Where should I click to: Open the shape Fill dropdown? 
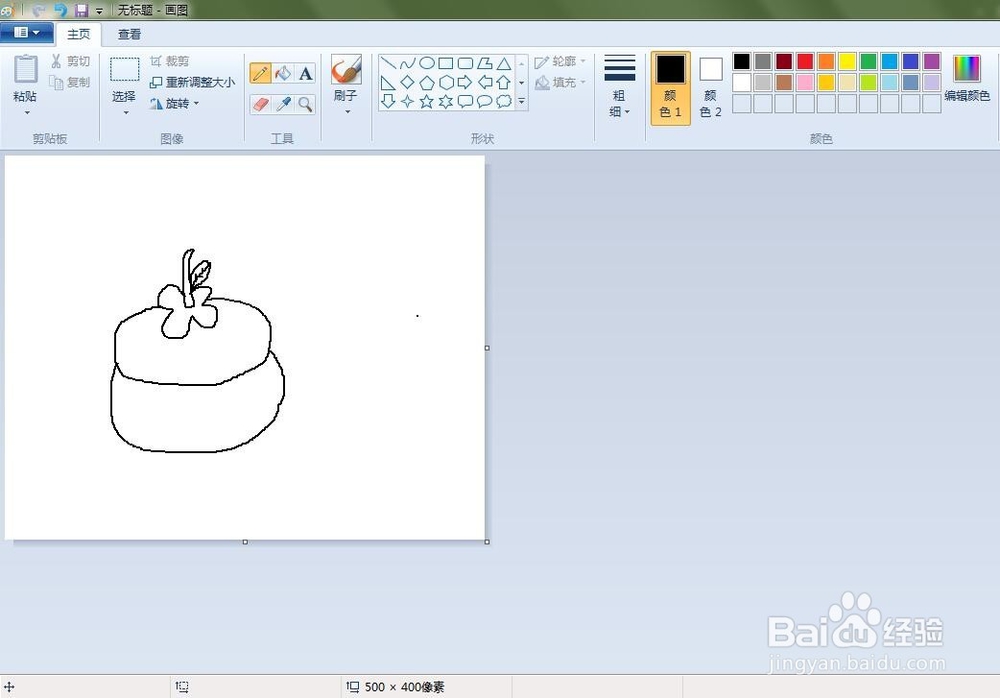pos(560,82)
